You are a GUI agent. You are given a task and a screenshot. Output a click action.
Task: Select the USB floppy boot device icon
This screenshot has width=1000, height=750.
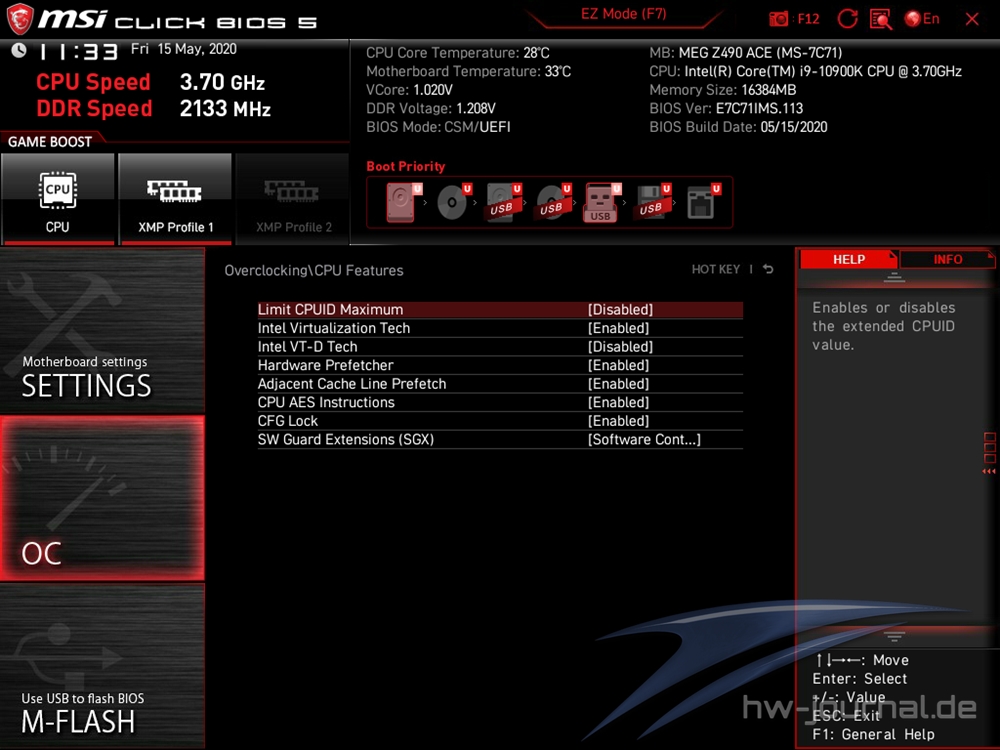point(652,202)
